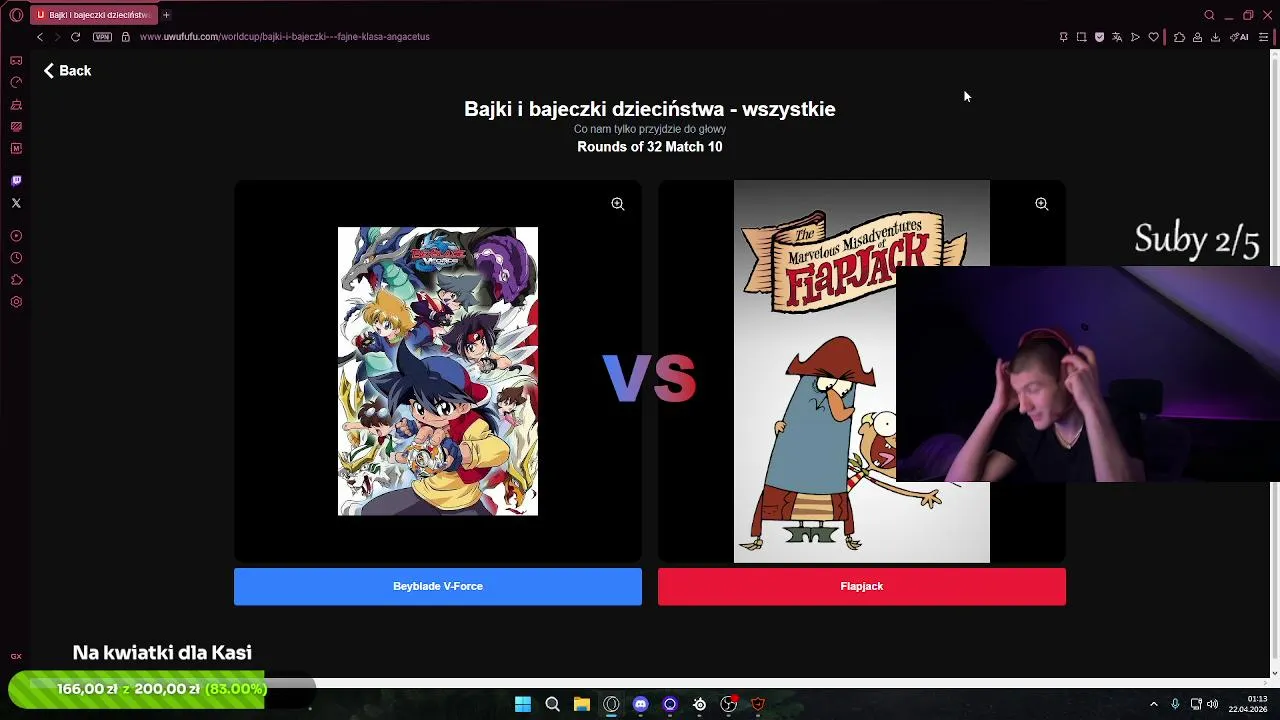Toggle the ad blocker shield icon
The width and height of the screenshot is (1280, 720).
click(1099, 37)
